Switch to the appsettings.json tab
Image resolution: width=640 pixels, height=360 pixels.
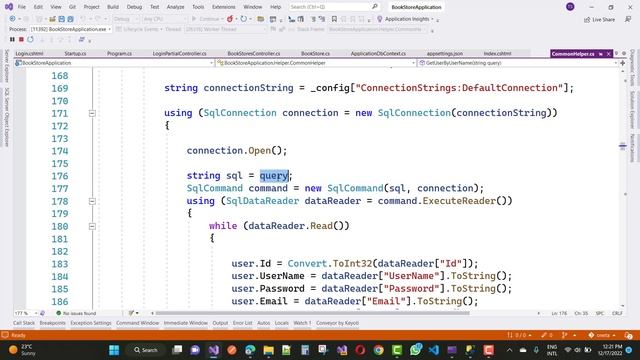[445, 53]
